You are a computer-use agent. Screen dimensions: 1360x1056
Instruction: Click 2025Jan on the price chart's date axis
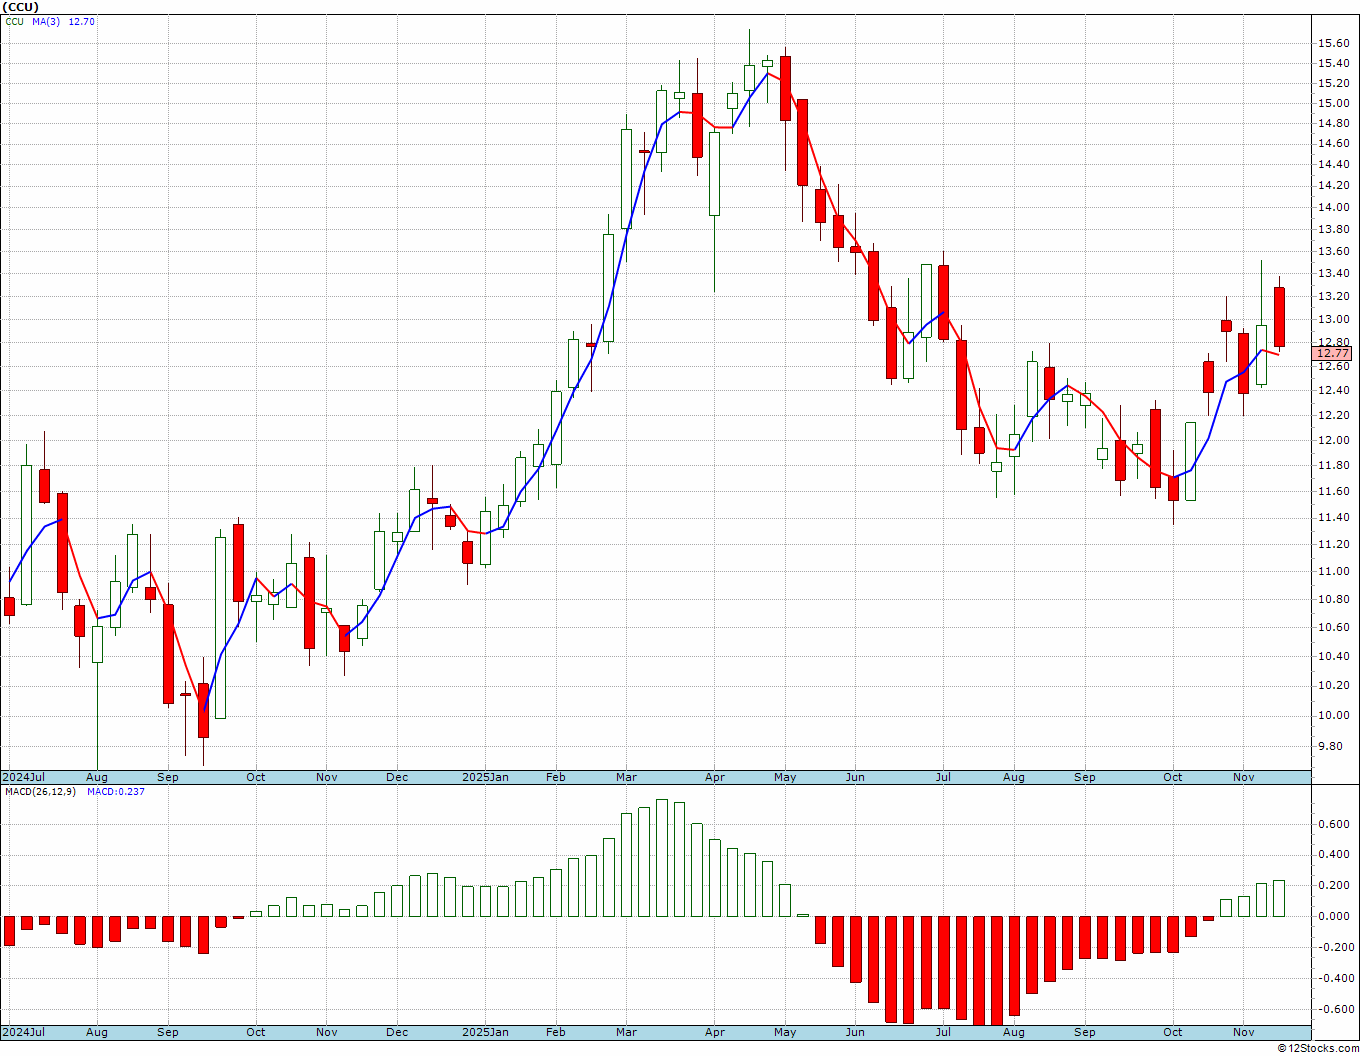485,777
